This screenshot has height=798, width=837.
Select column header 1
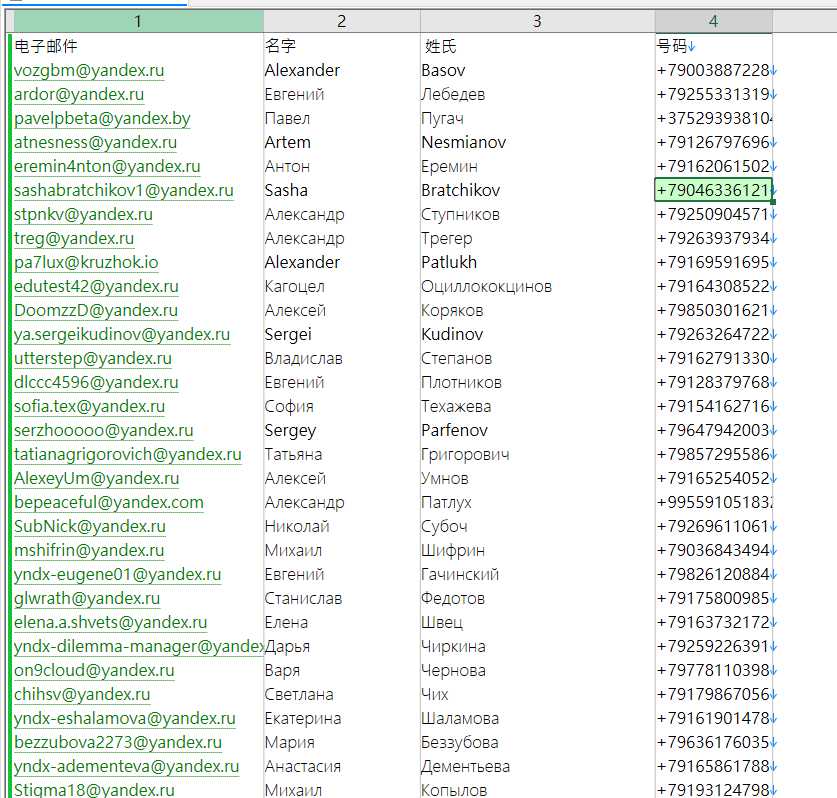click(x=138, y=21)
